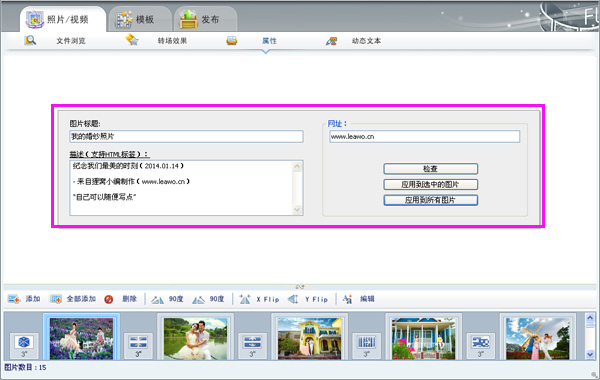
Task: Click the 动态文本 icon
Action: [x=331, y=41]
